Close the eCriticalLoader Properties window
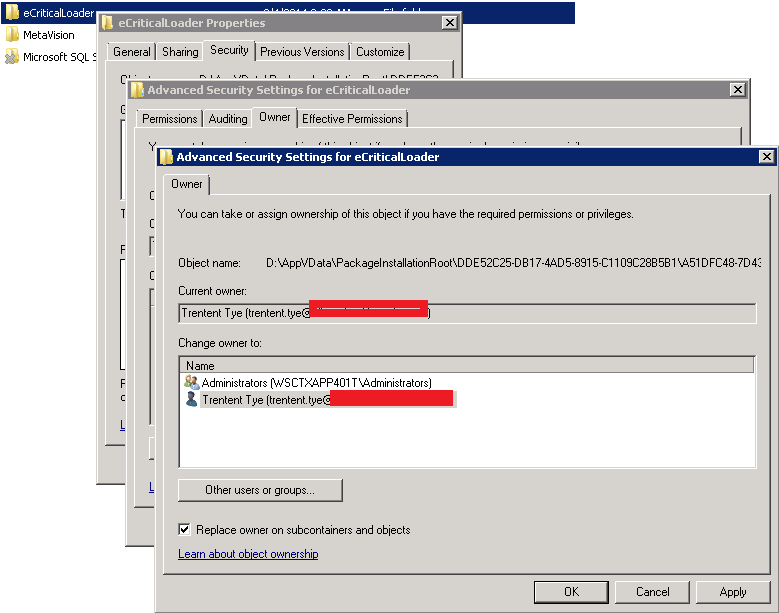Image resolution: width=779 pixels, height=613 pixels. tap(449, 23)
